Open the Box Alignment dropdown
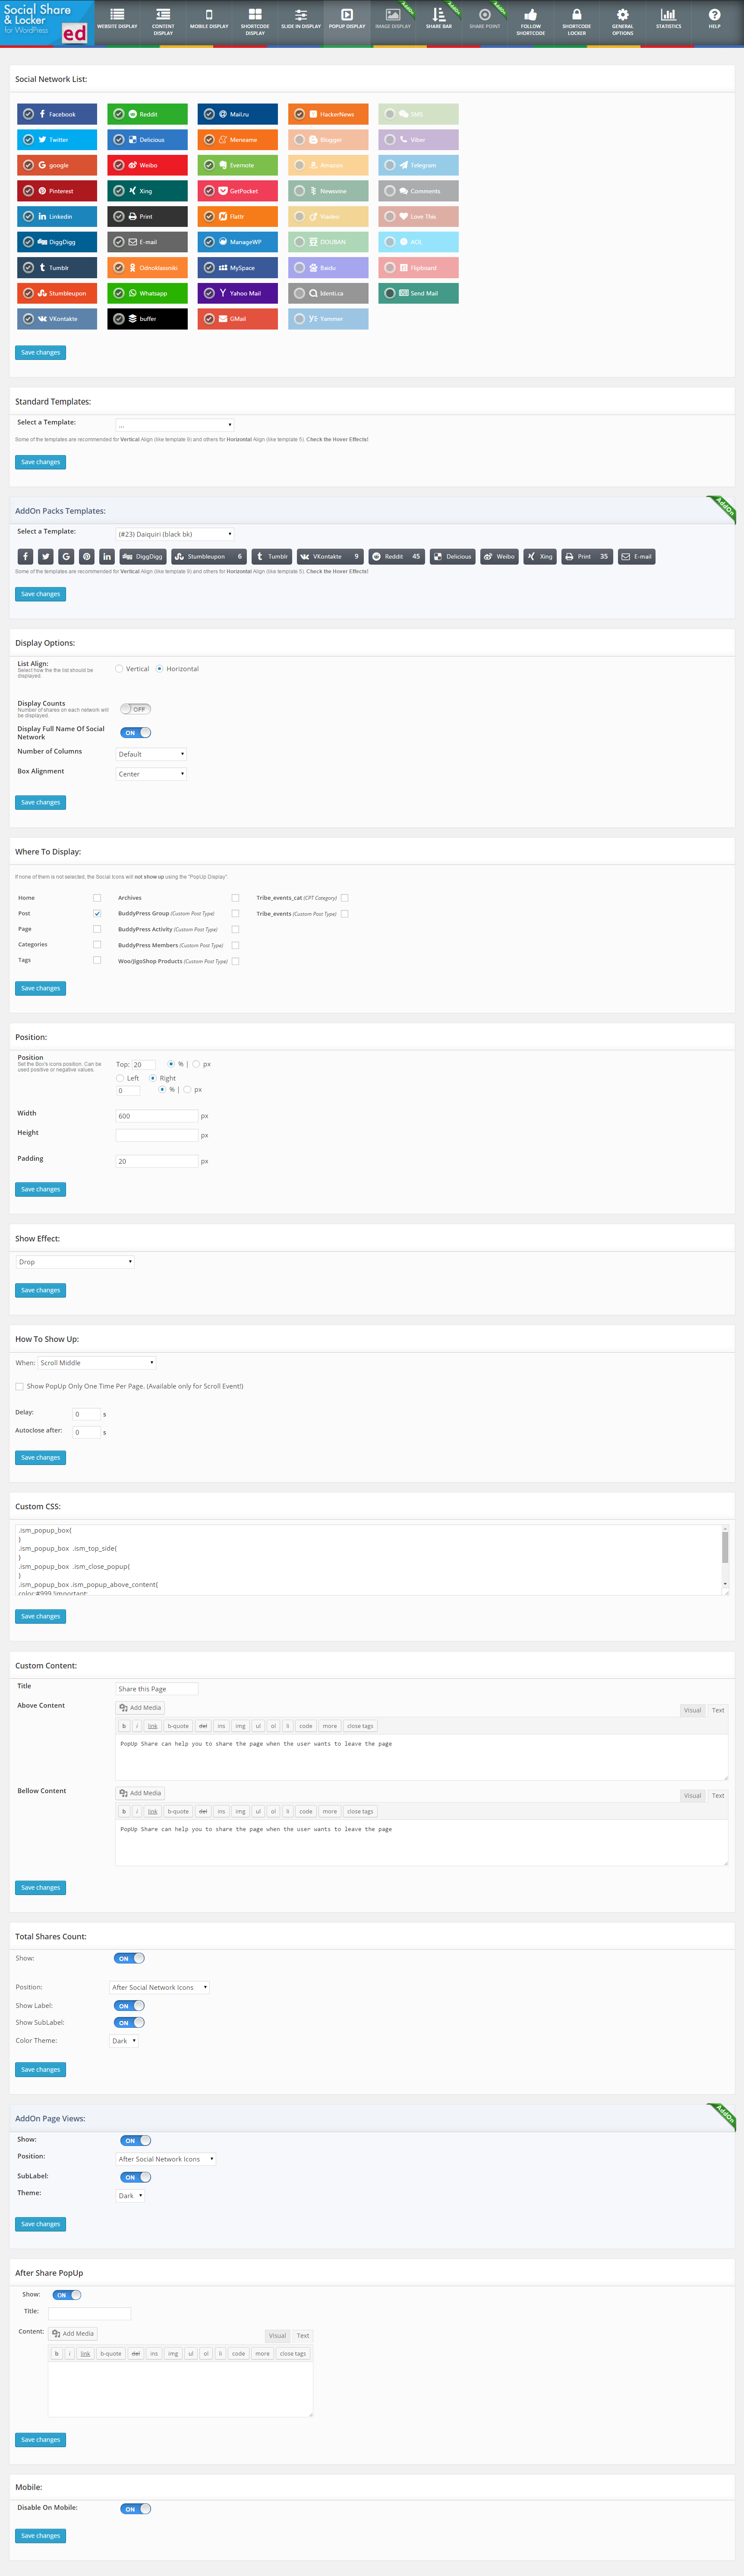 pos(151,774)
